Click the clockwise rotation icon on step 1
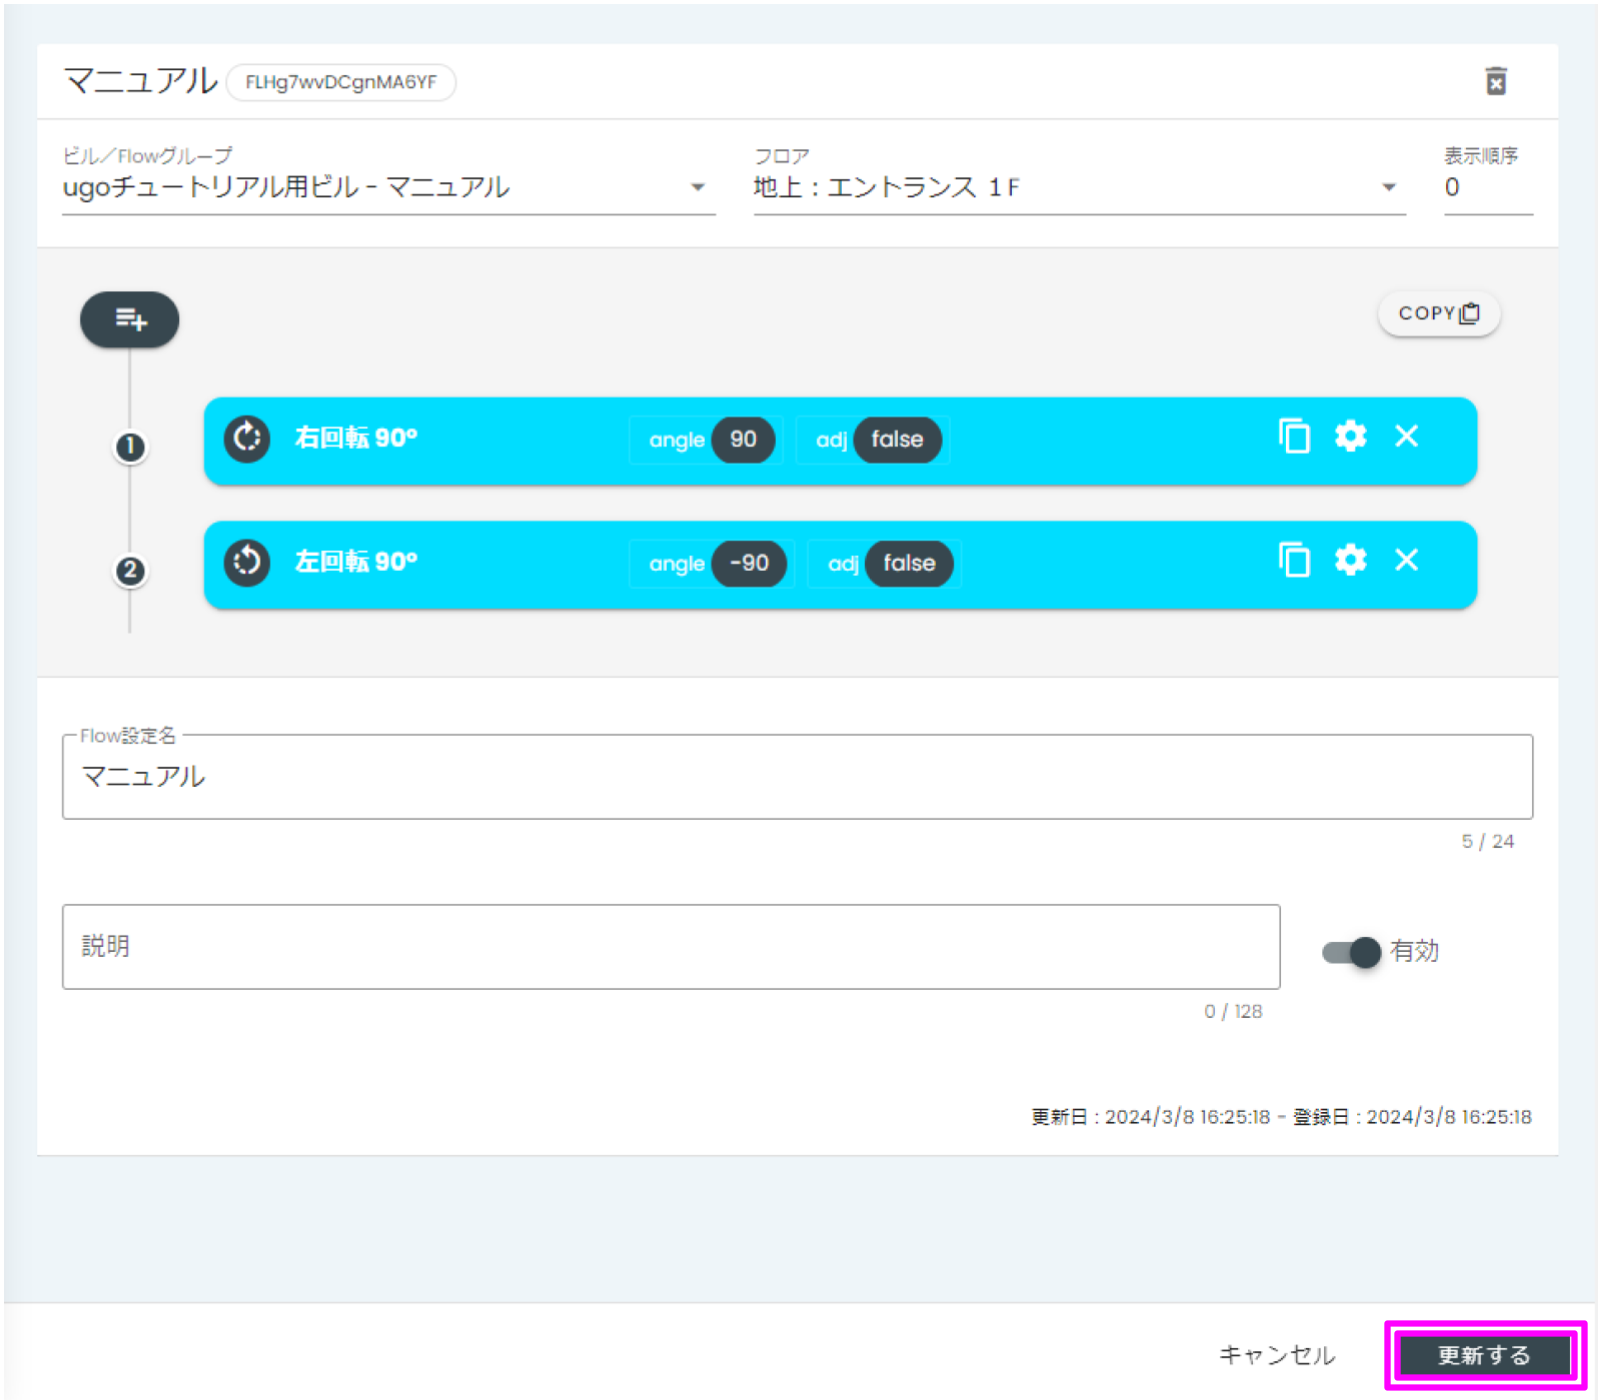The image size is (1602, 1400). (x=247, y=438)
